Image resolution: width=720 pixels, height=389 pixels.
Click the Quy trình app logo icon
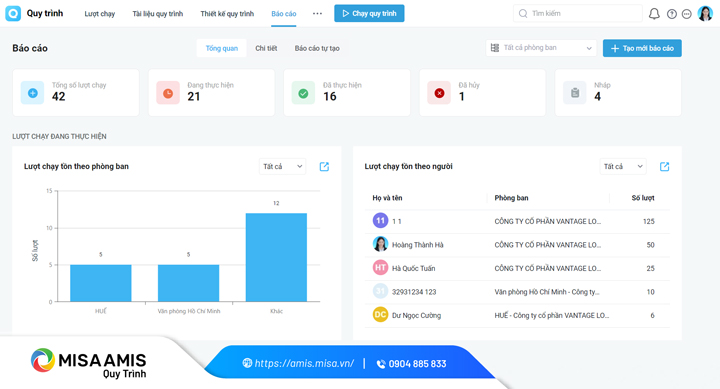coord(13,13)
